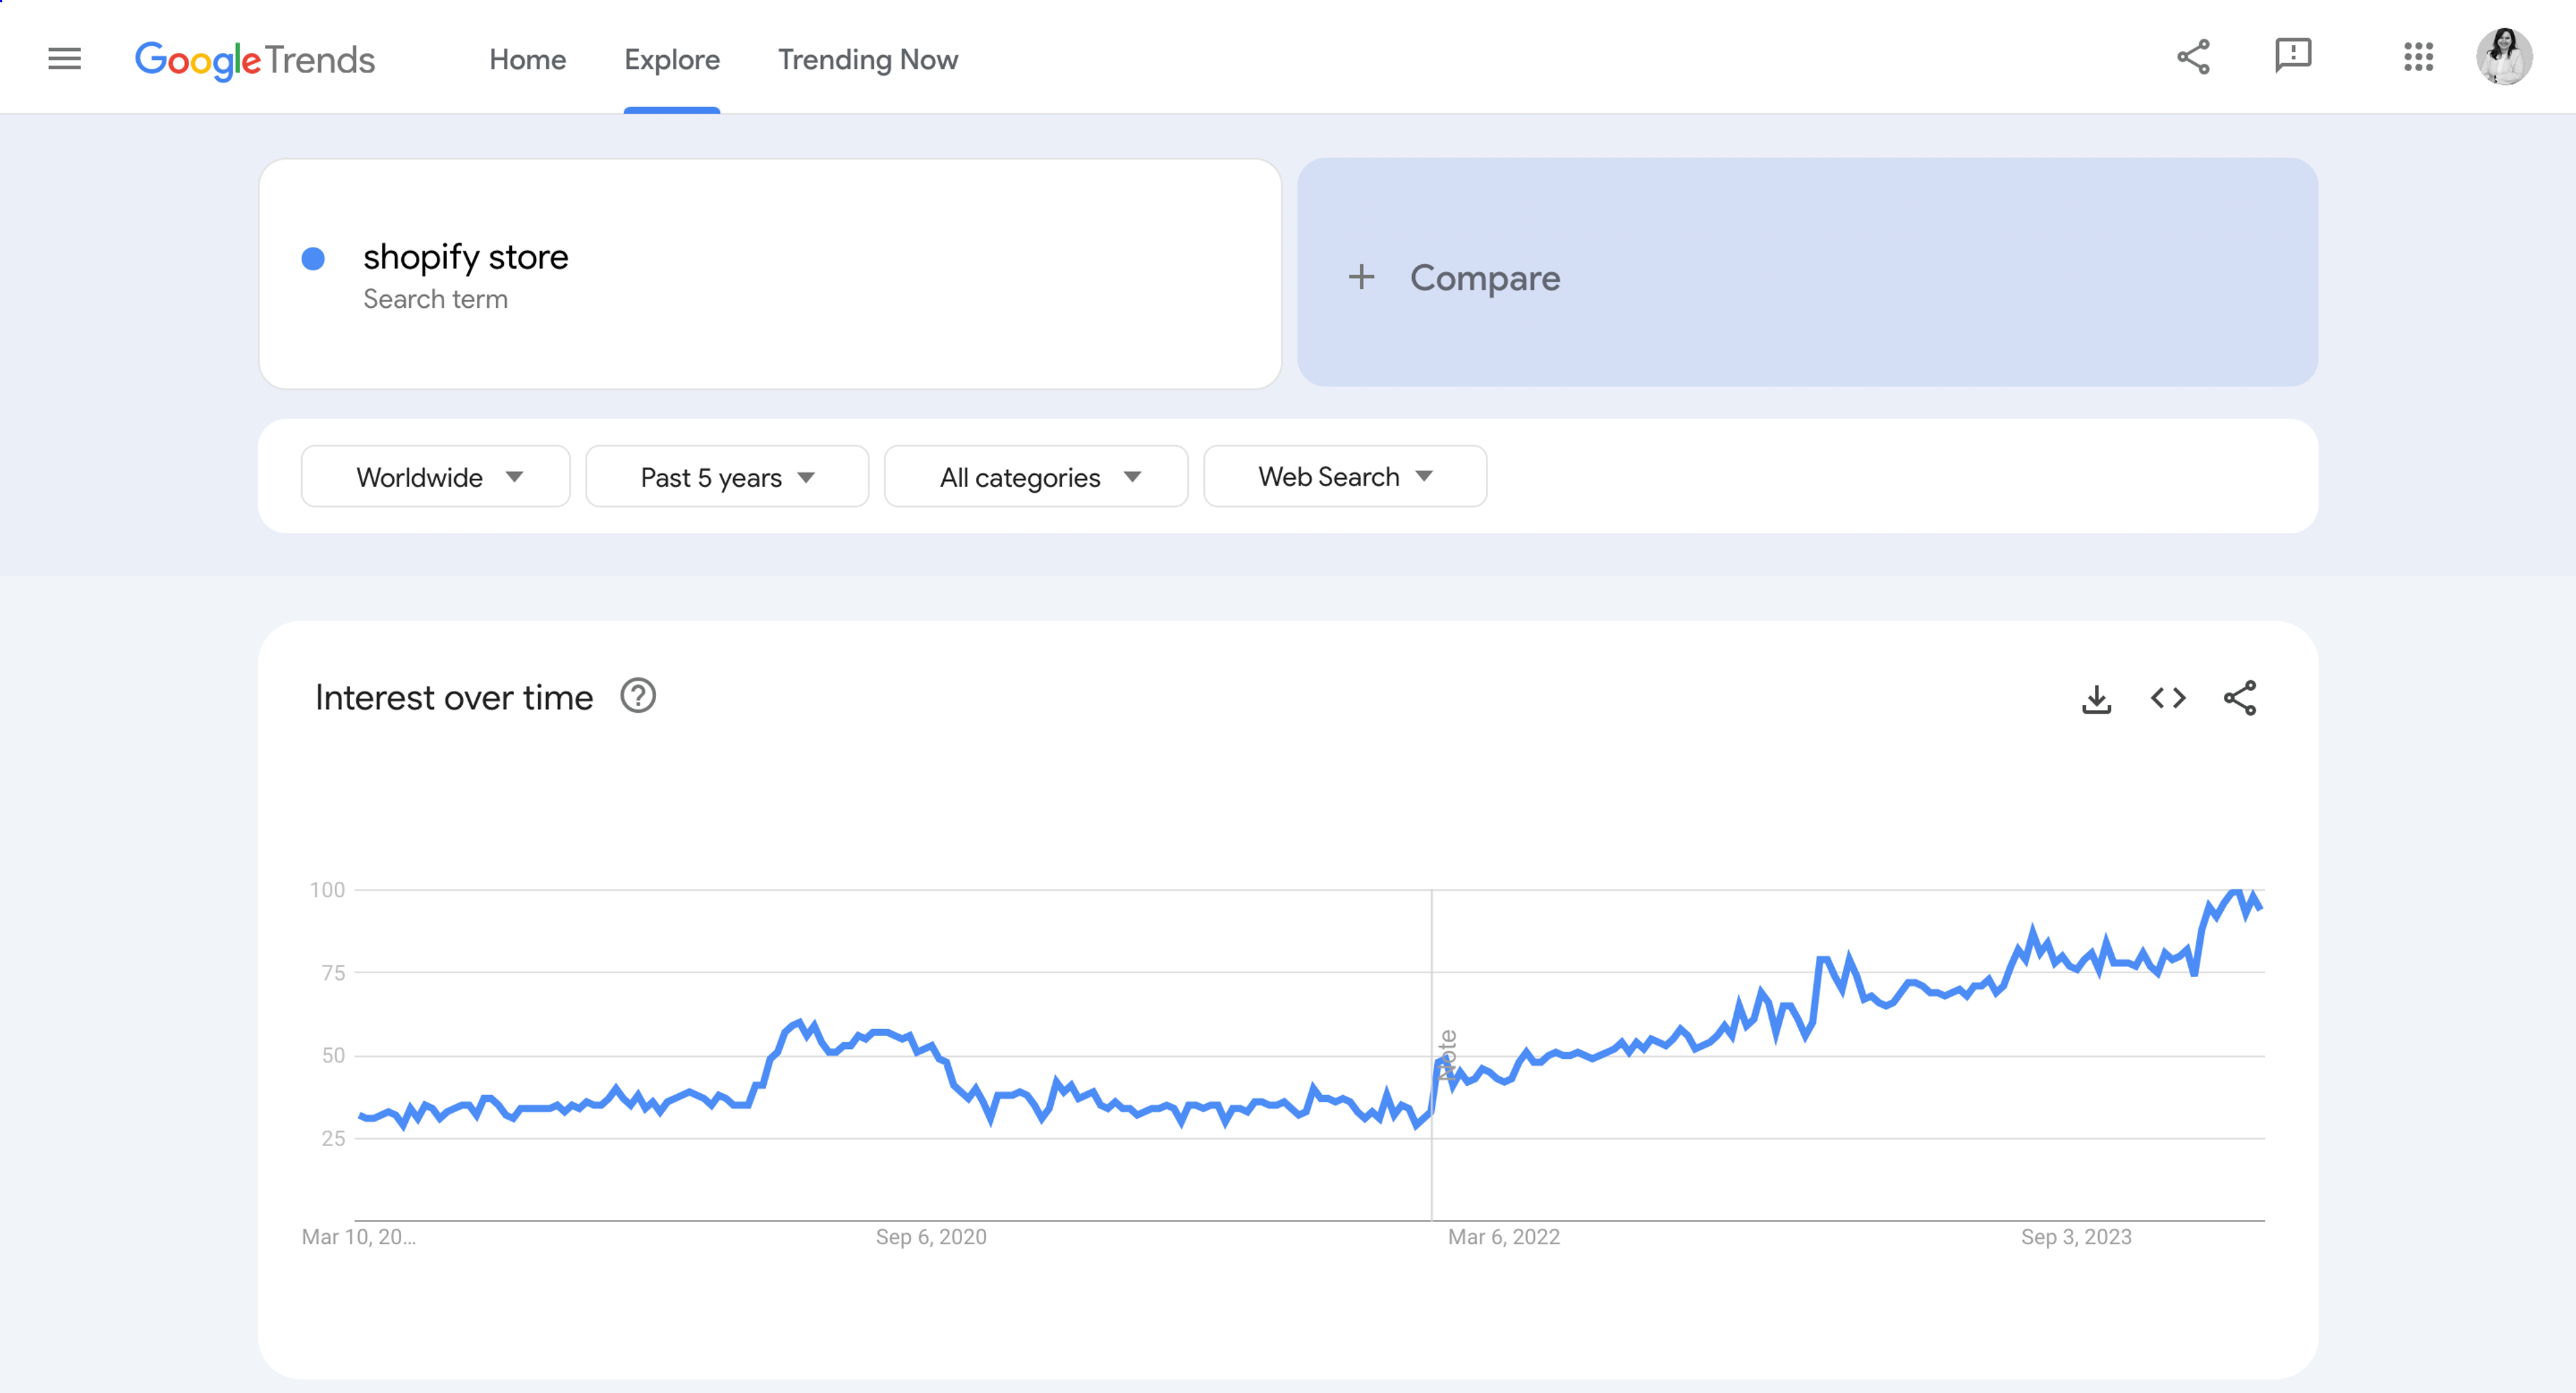Click the Sep 3, 2023 axis label
Viewport: 2576px width, 1393px height.
tap(2076, 1237)
